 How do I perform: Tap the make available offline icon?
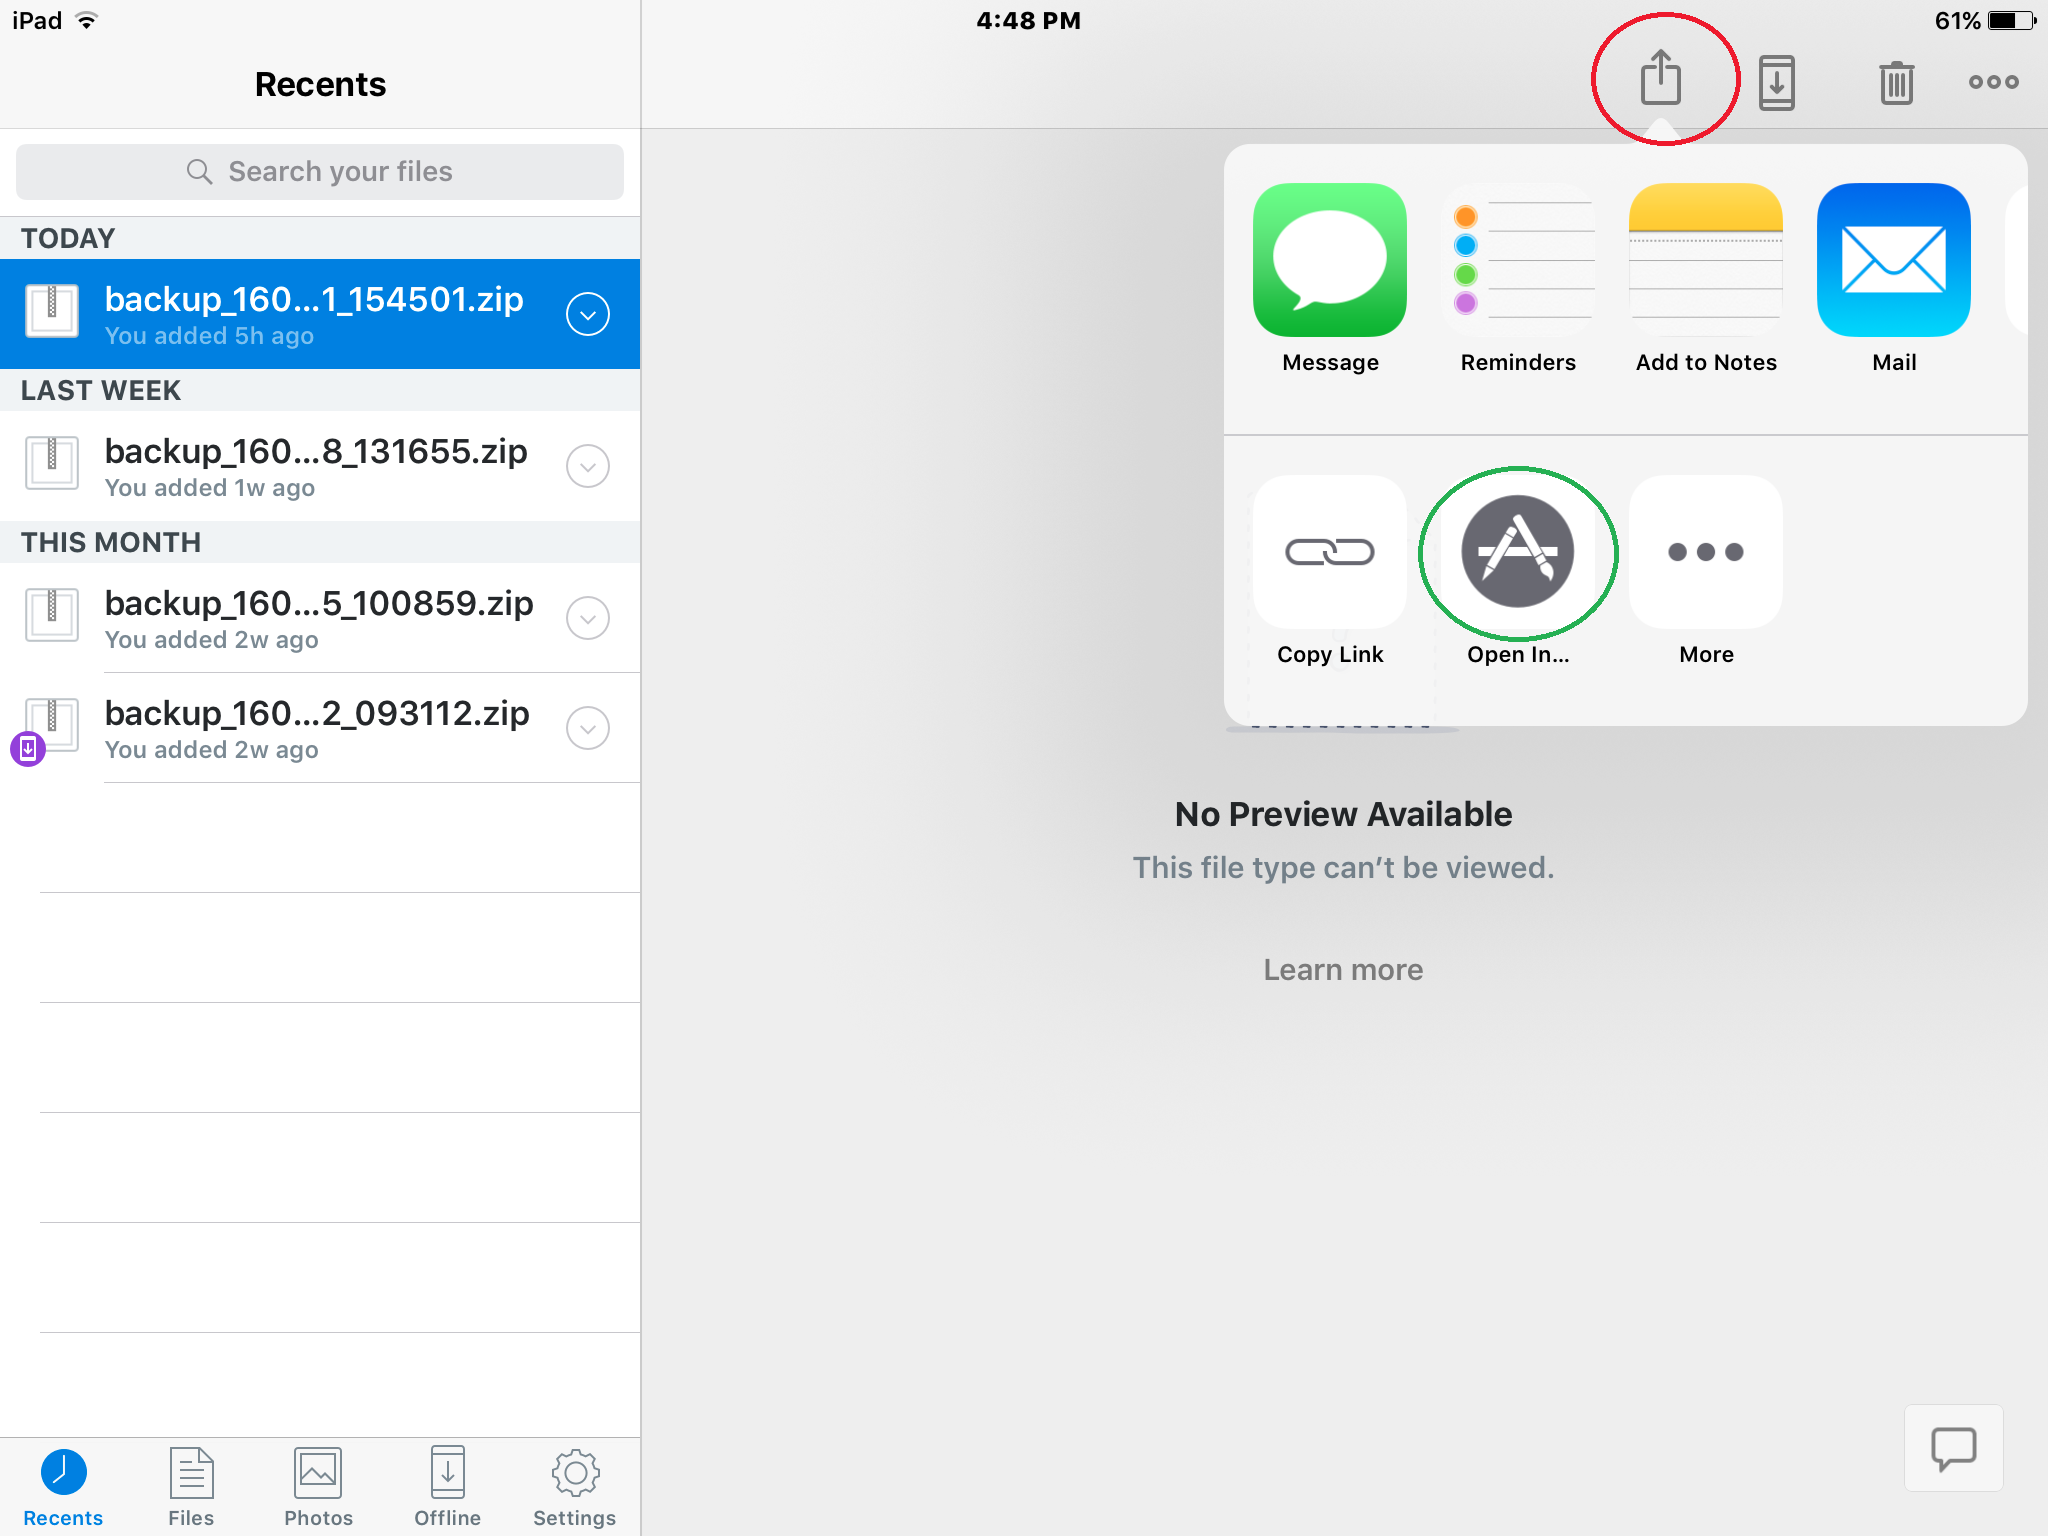pos(1776,82)
